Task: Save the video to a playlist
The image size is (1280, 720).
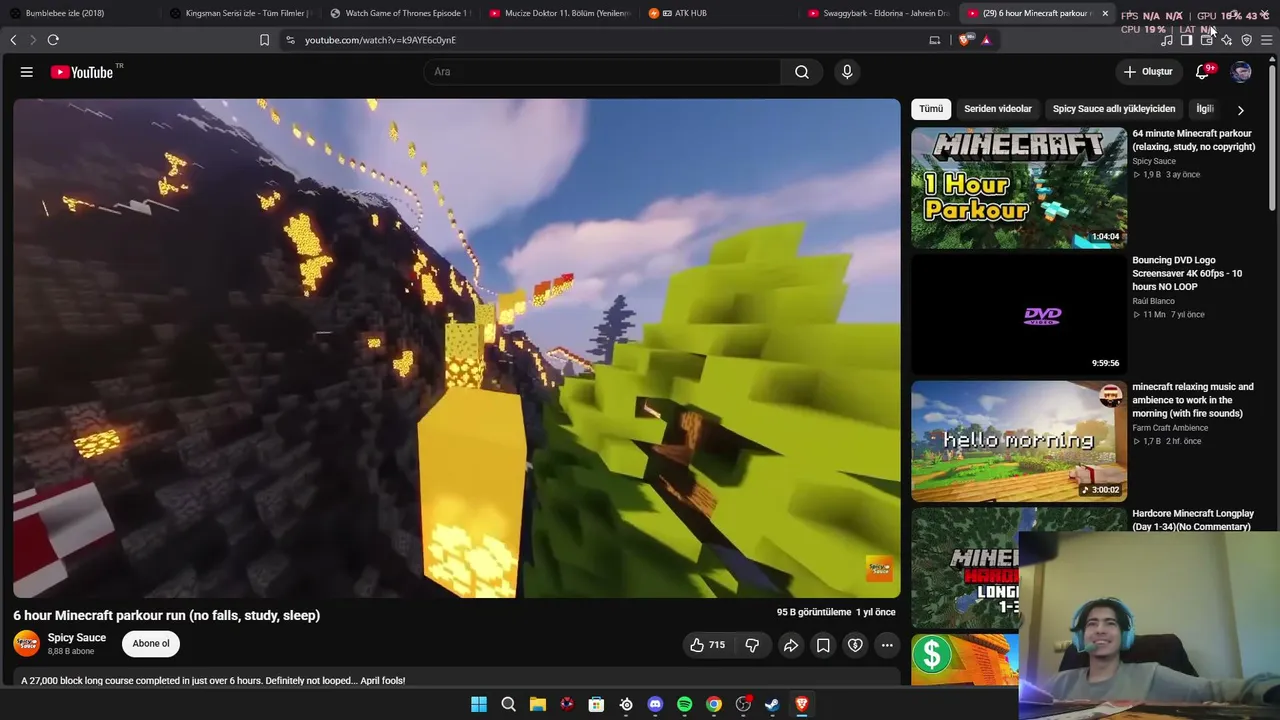Action: 823,645
